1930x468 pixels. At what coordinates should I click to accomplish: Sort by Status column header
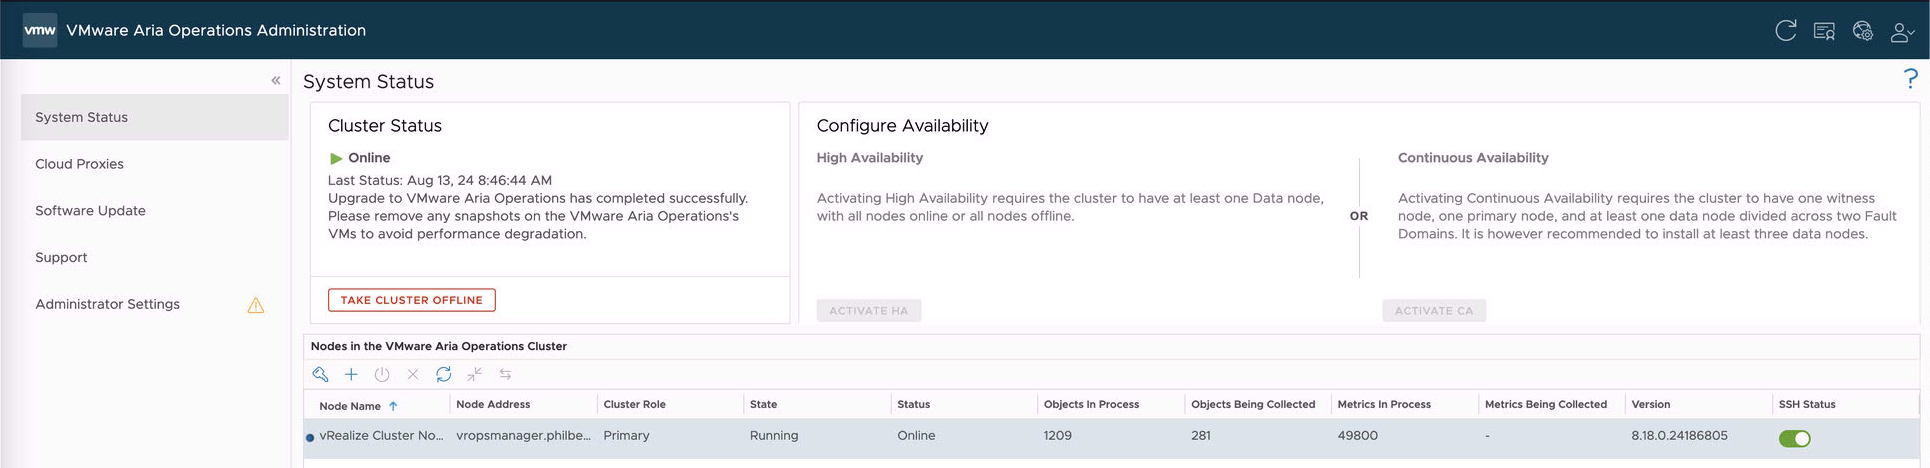pyautogui.click(x=913, y=404)
